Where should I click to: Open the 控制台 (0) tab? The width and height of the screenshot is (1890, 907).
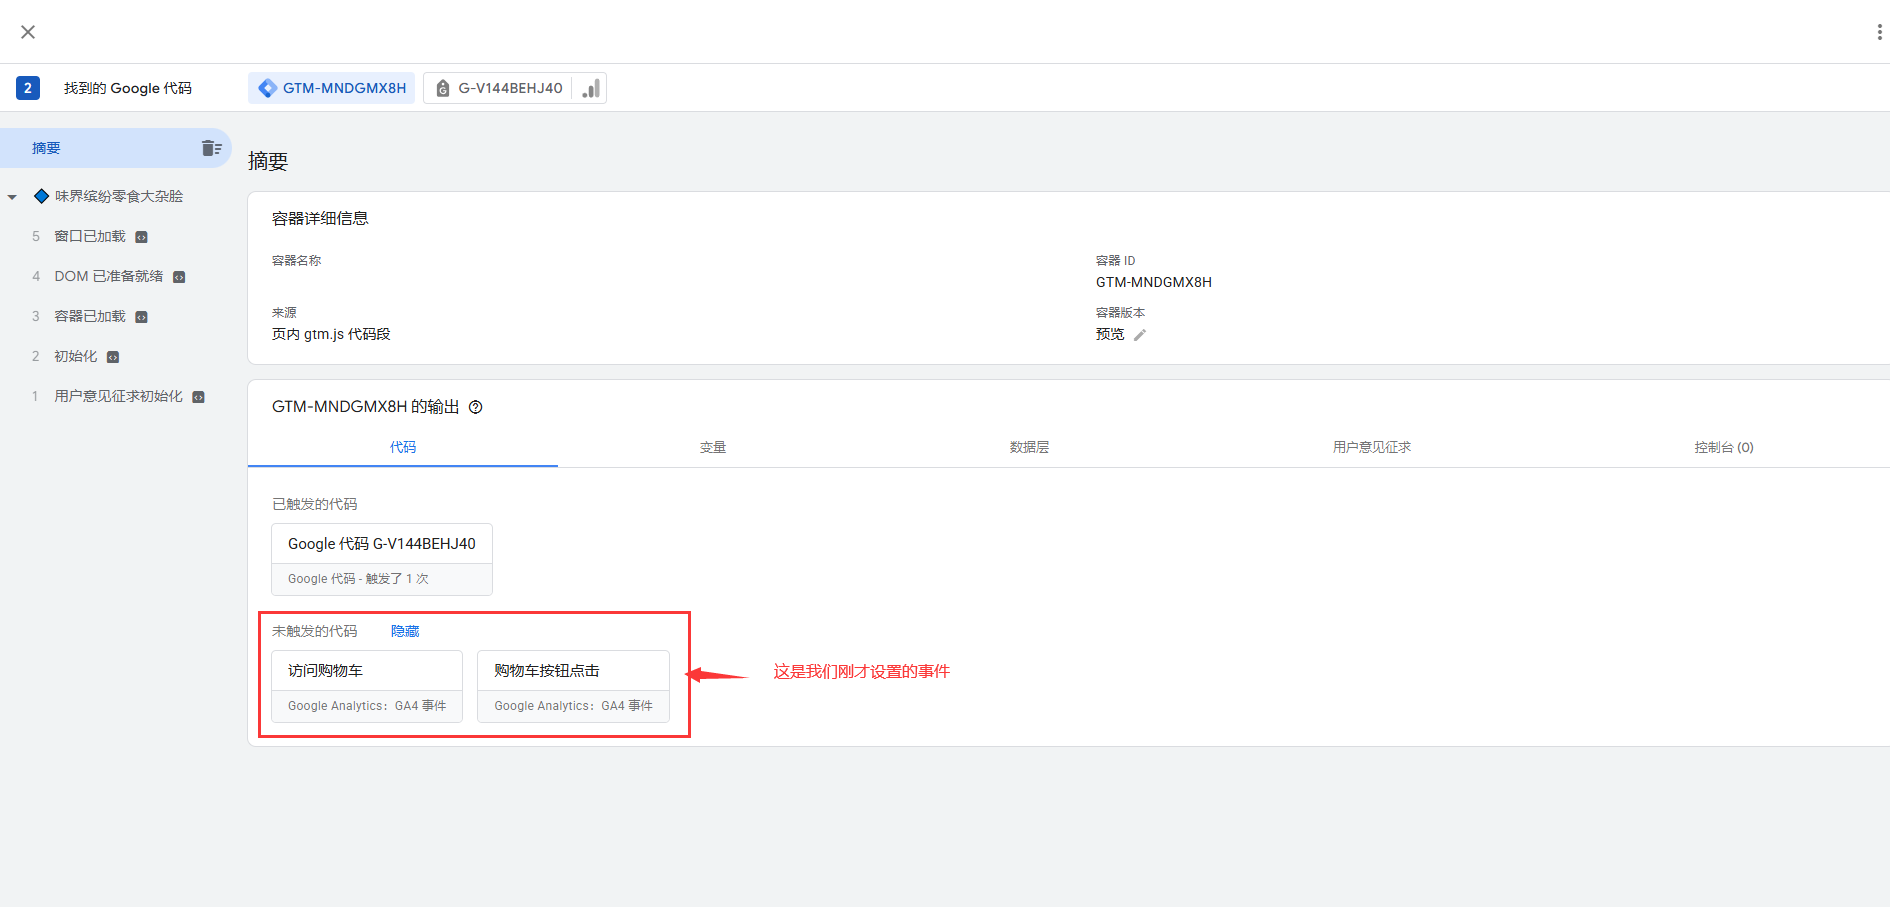[x=1723, y=447]
